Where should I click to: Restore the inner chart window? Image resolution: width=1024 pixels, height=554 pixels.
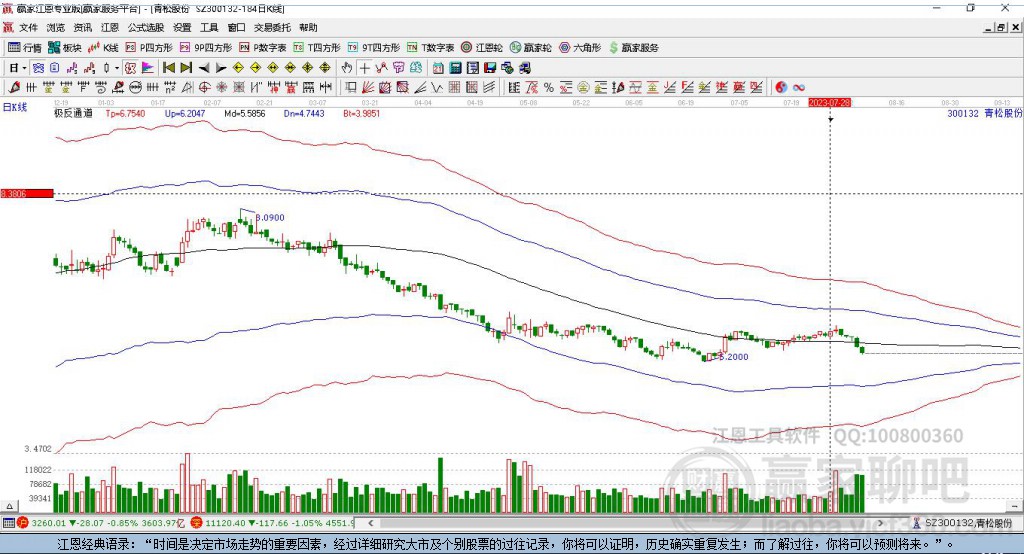coord(1001,27)
